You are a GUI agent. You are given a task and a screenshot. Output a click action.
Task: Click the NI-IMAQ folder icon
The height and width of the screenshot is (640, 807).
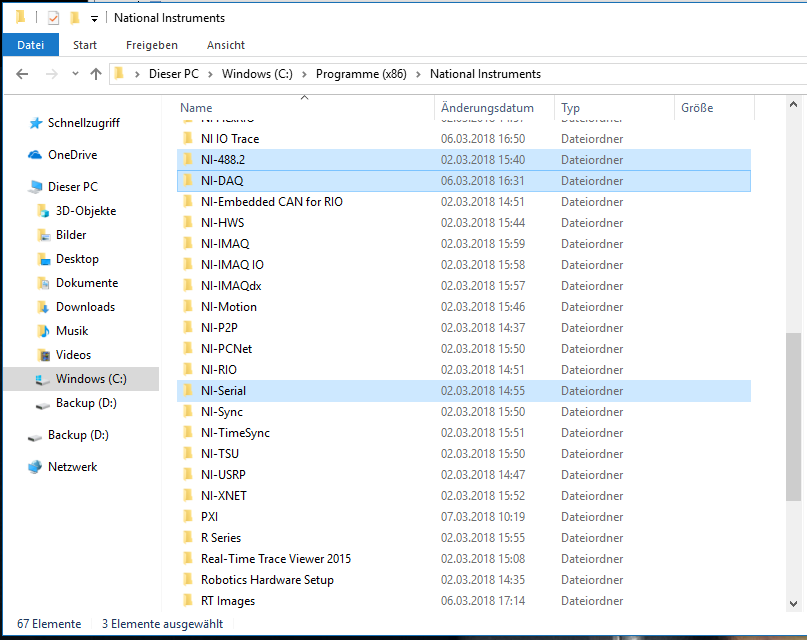[188, 243]
